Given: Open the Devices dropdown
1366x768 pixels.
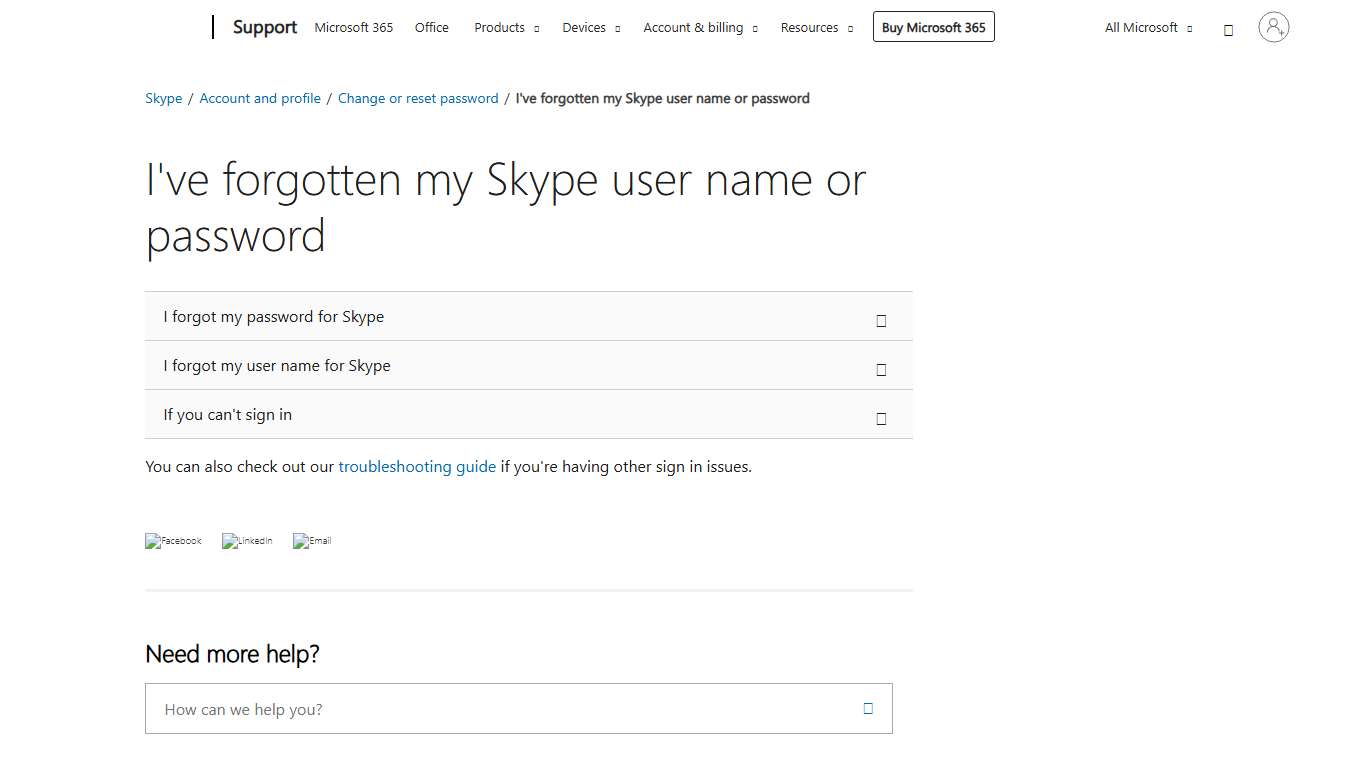Looking at the screenshot, I should click(591, 27).
